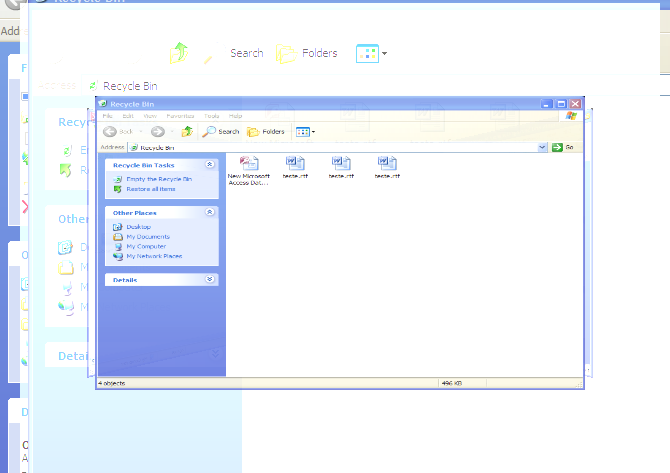Select the rightmost teste.rtf file icon
The width and height of the screenshot is (670, 473).
coord(387,163)
